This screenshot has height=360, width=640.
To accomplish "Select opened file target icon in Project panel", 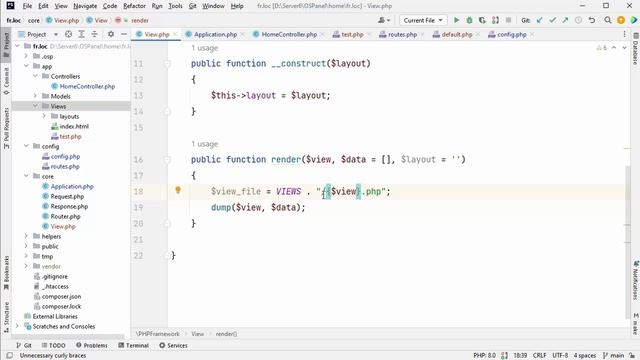I will click(x=69, y=34).
